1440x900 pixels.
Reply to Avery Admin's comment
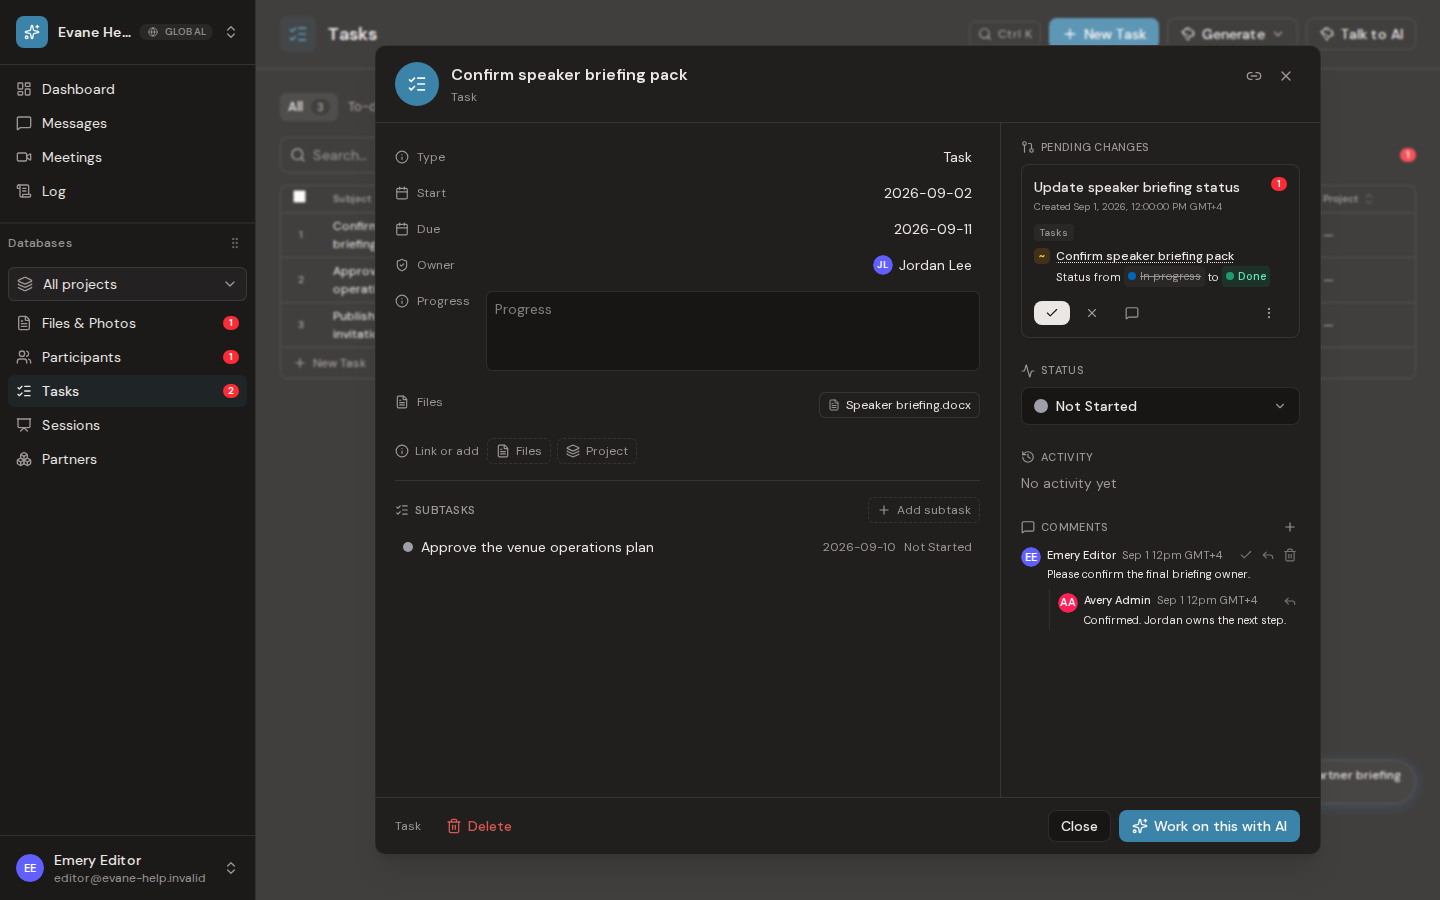[1290, 601]
